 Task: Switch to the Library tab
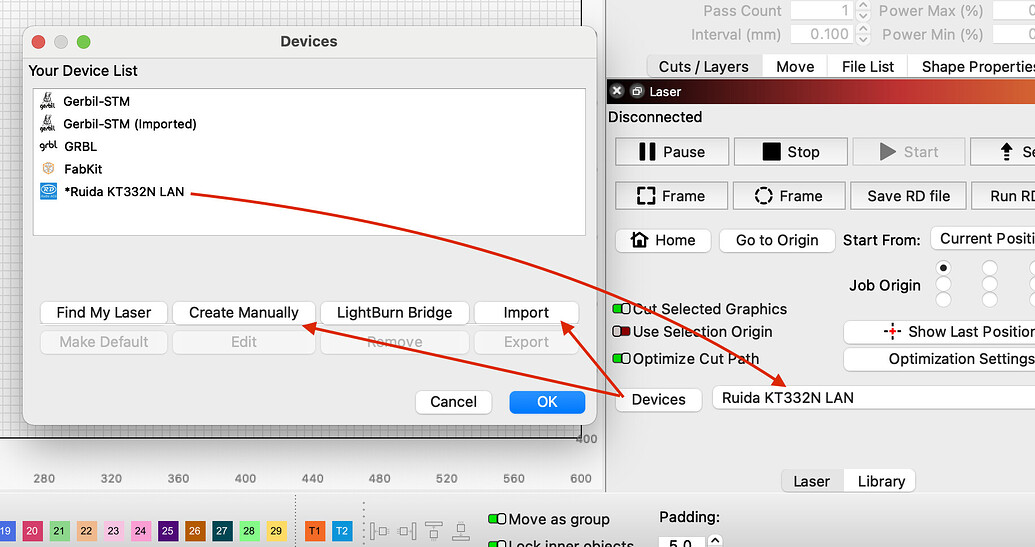[x=881, y=481]
